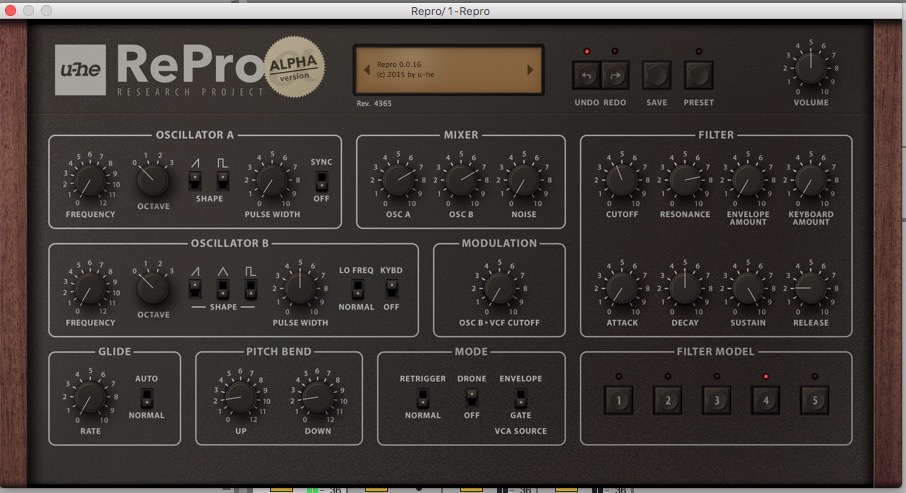Viewport: 906px width, 493px height.
Task: Select filter model 5
Action: (815, 401)
